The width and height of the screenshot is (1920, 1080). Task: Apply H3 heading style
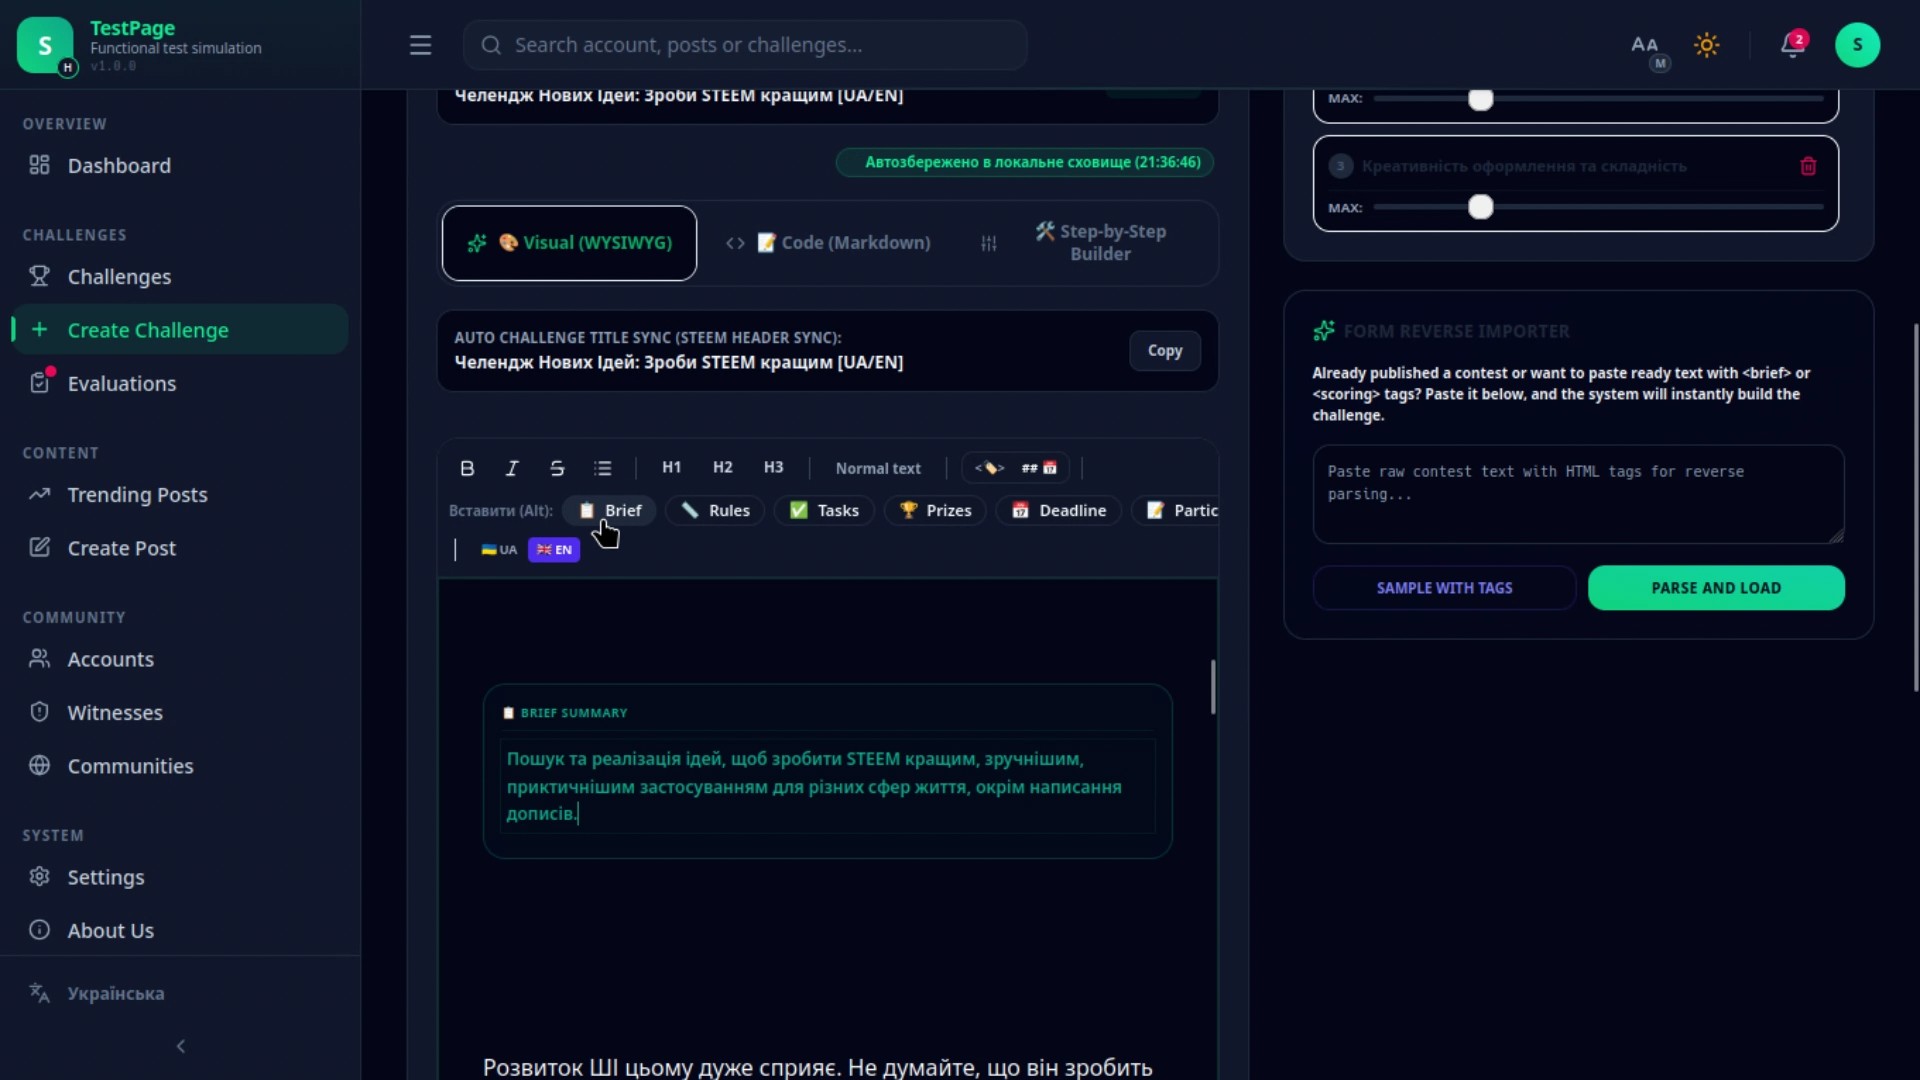pos(774,467)
